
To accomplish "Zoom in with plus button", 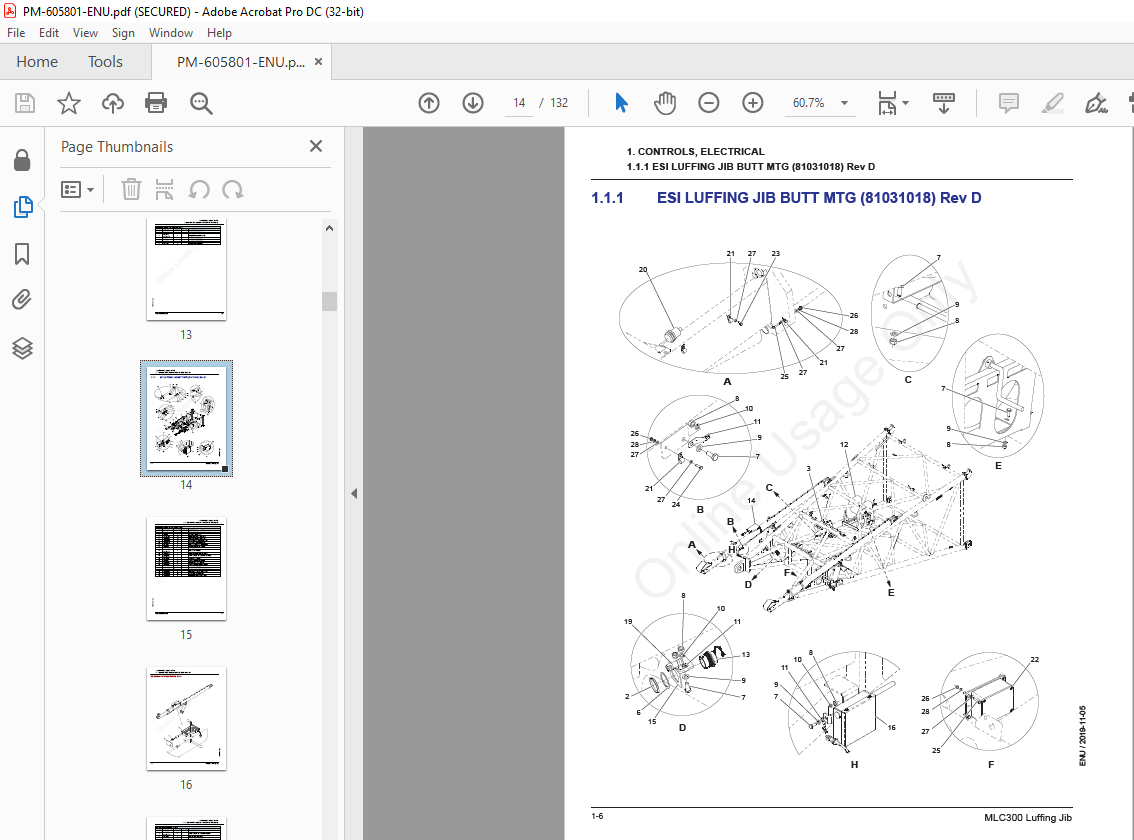I will tap(753, 103).
